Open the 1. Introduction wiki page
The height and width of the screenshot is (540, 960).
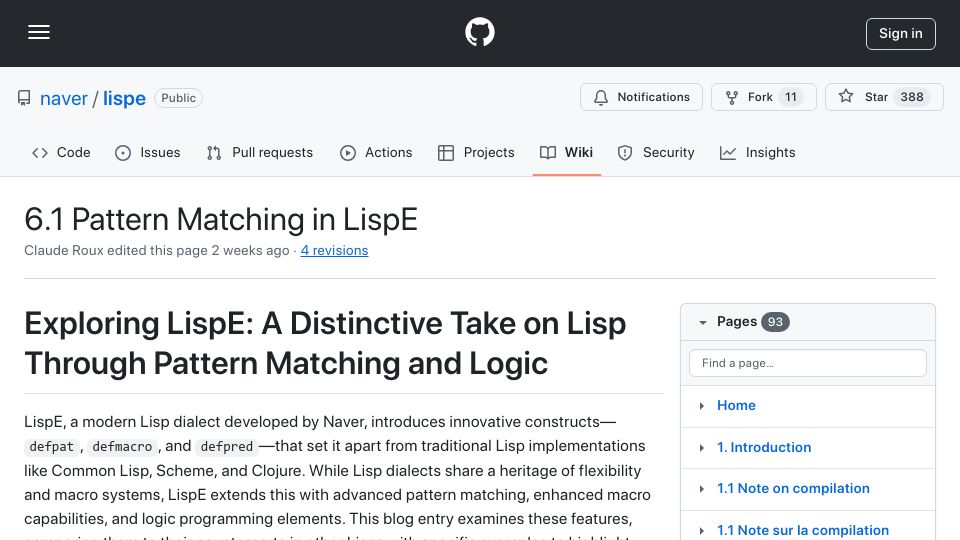click(764, 448)
